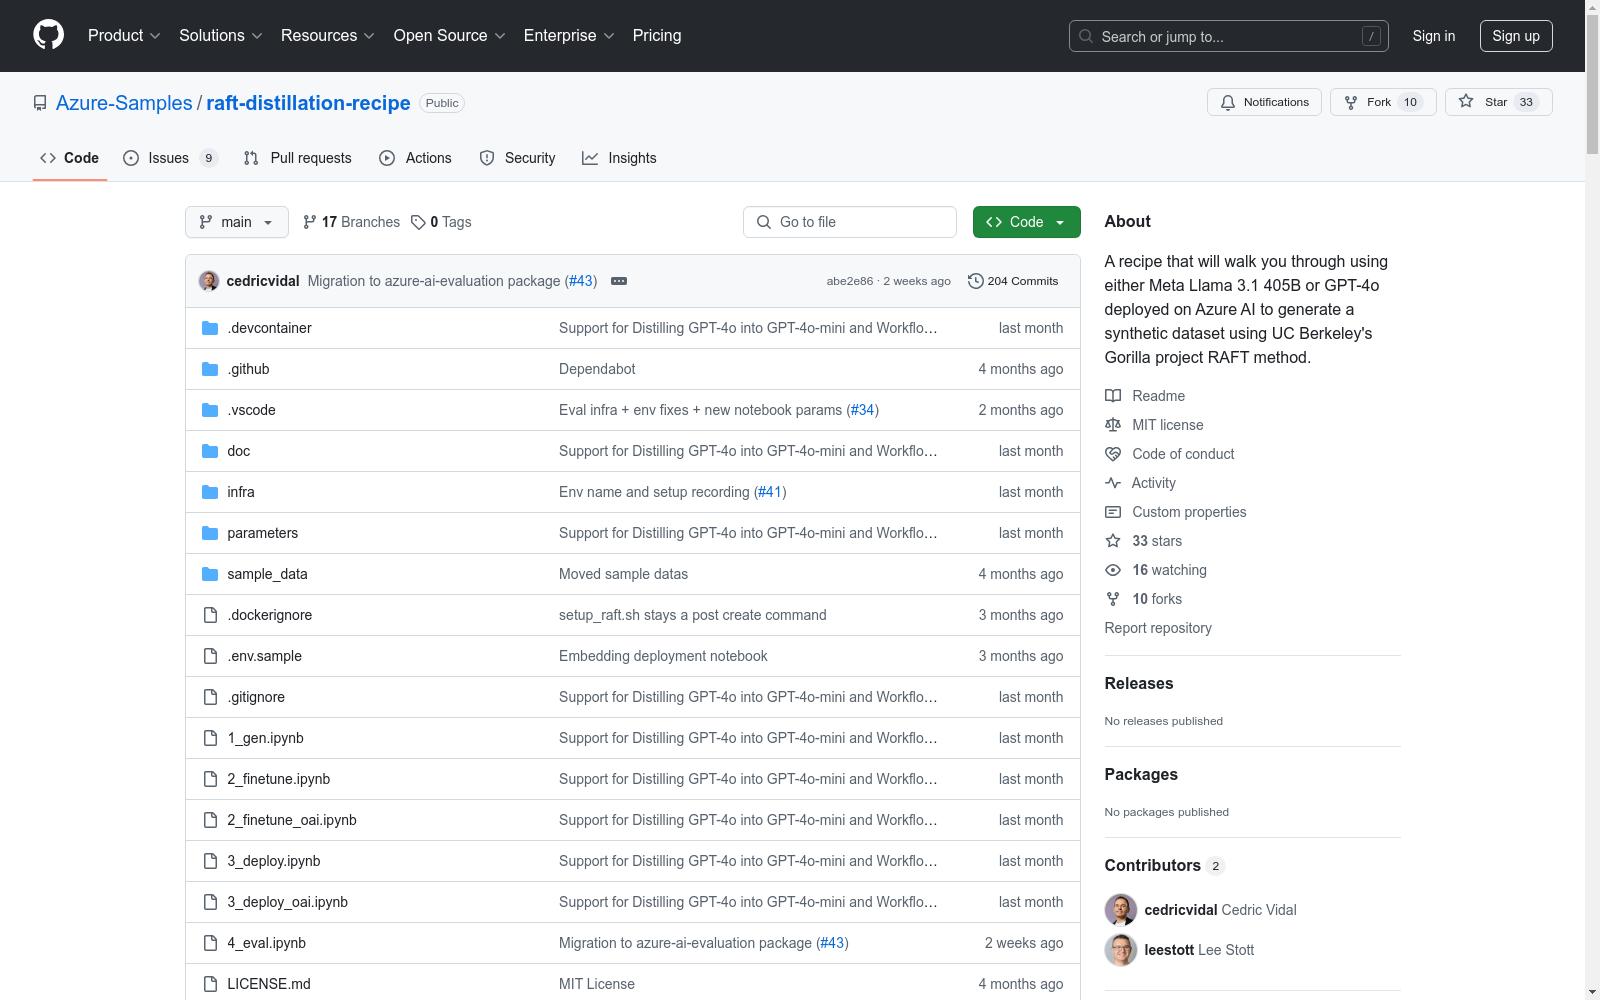The width and height of the screenshot is (1600, 1000).
Task: Focus the Search or jump to field
Action: 1229,36
